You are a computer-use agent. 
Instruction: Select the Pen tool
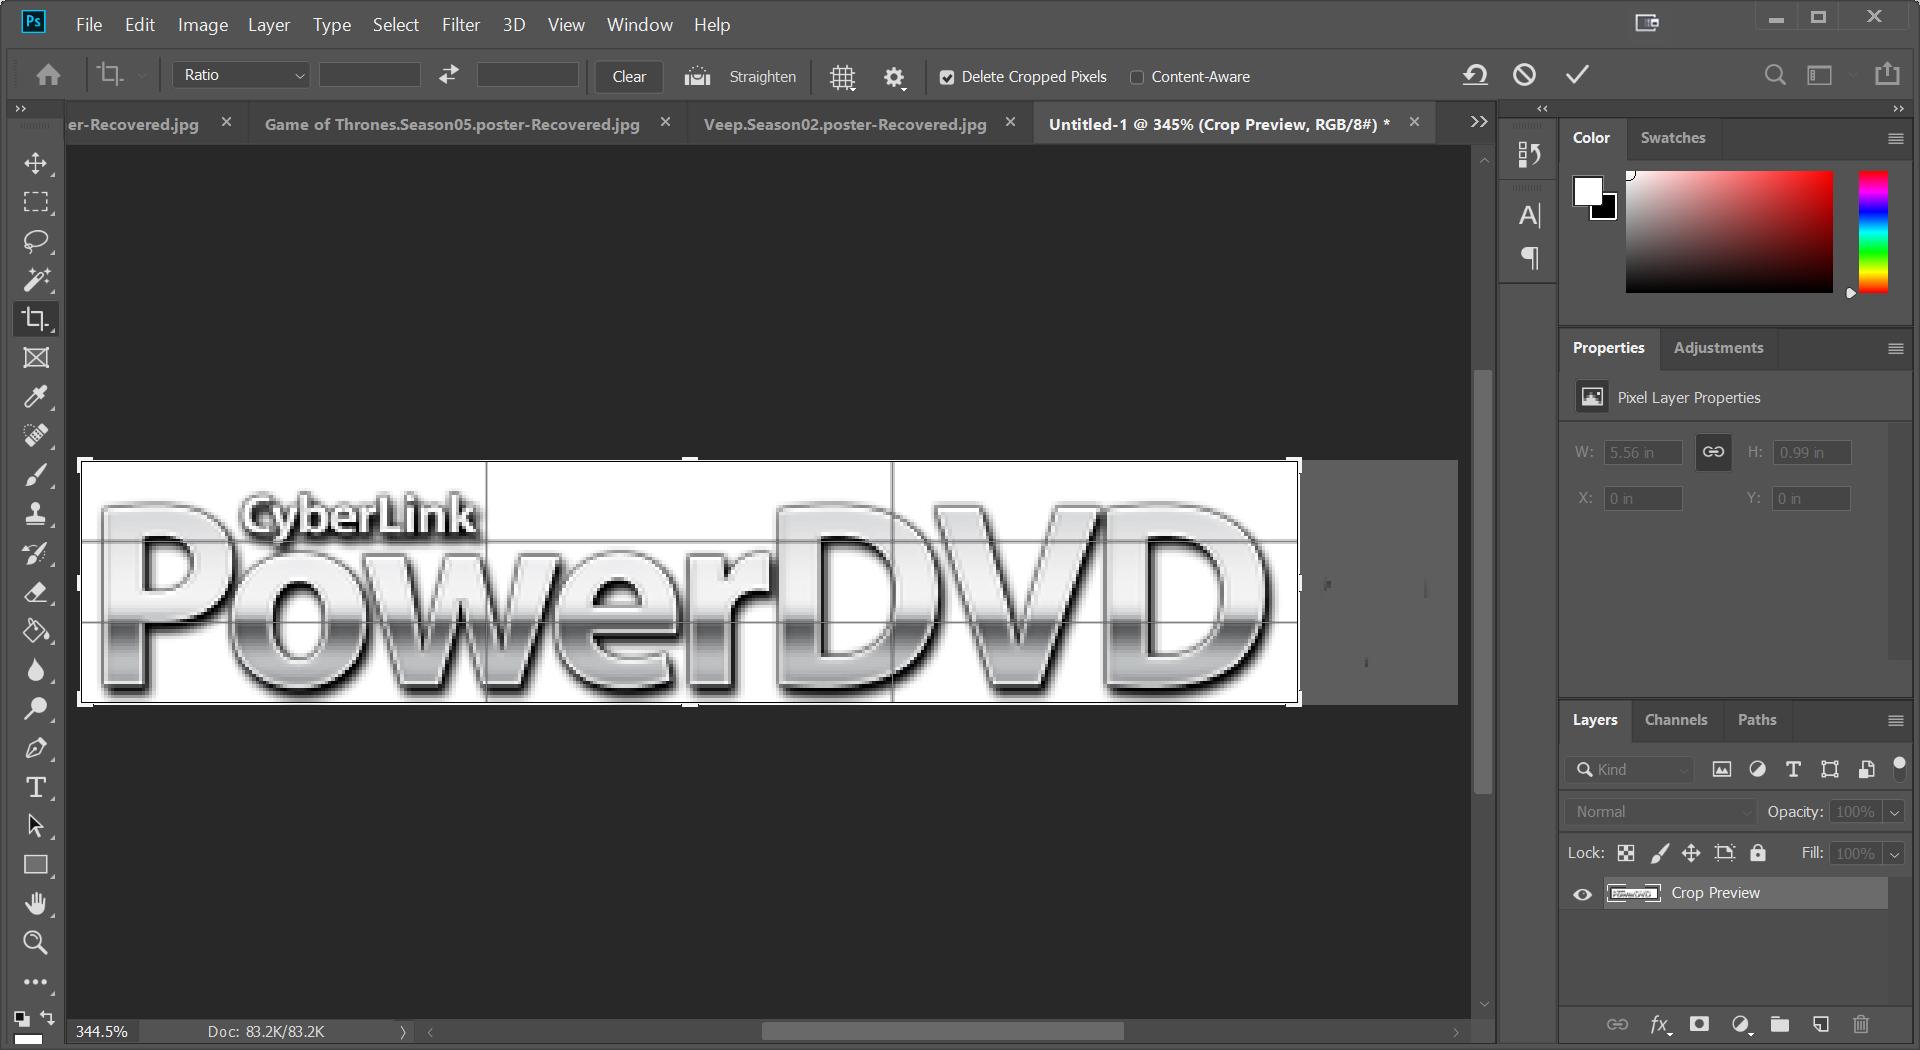click(36, 748)
